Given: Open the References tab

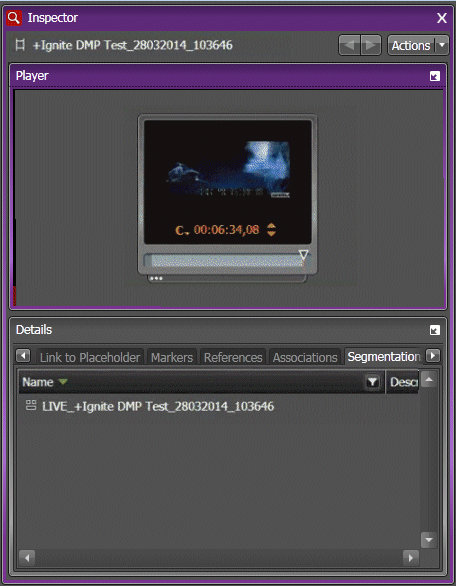Looking at the screenshot, I should tap(233, 357).
